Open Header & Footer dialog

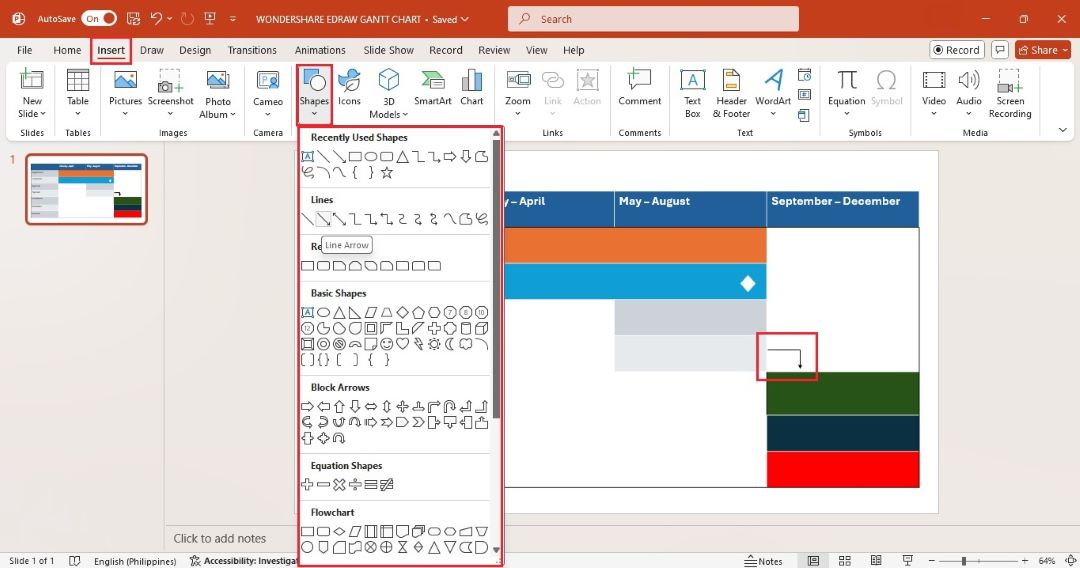click(x=731, y=94)
